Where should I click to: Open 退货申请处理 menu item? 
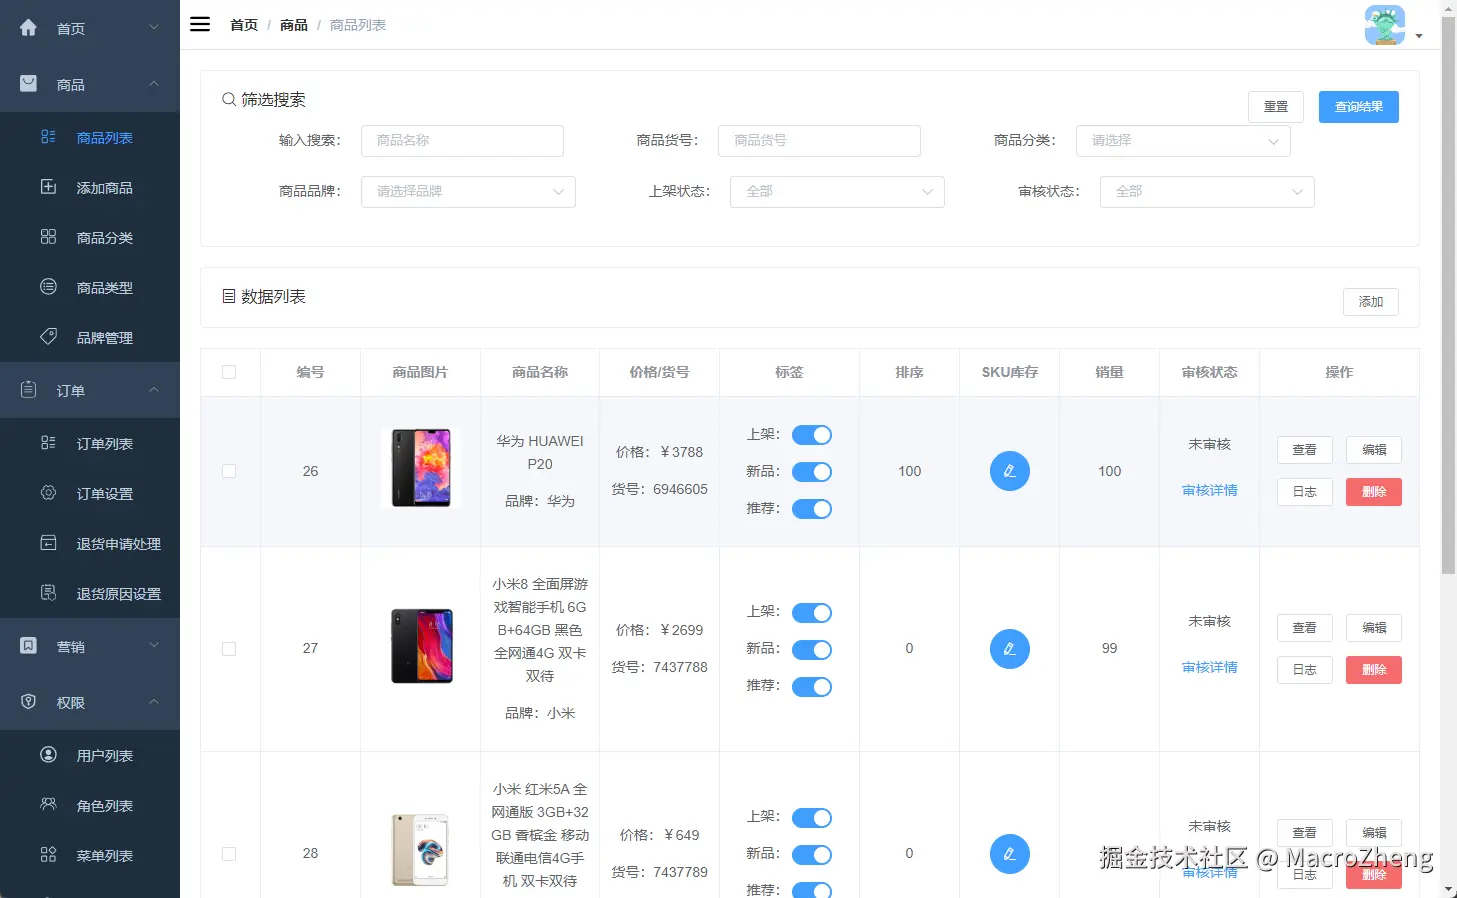coord(90,544)
